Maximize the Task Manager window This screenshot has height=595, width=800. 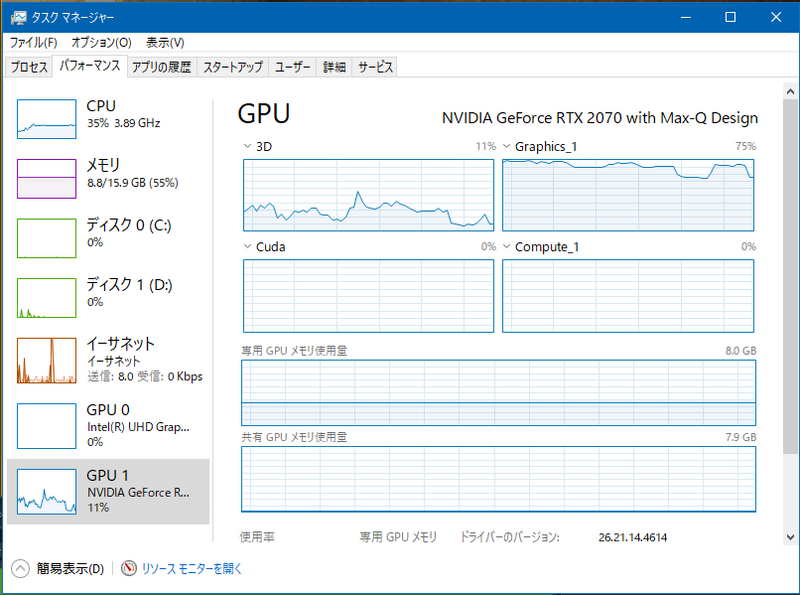pos(731,17)
